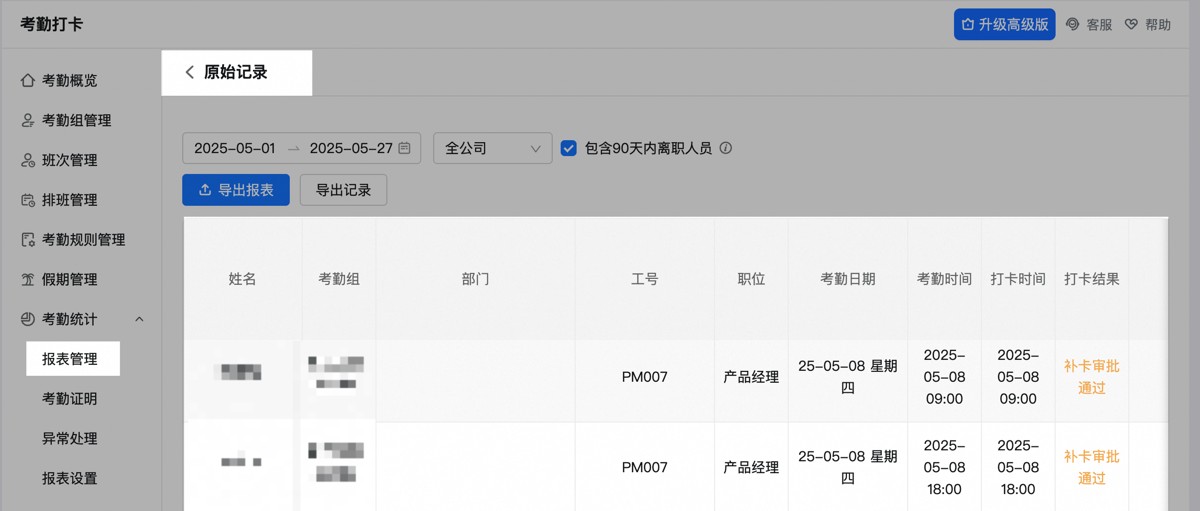Click the info icon beside 包含90天内离职人员
Image resolution: width=1200 pixels, height=511 pixels.
[726, 148]
